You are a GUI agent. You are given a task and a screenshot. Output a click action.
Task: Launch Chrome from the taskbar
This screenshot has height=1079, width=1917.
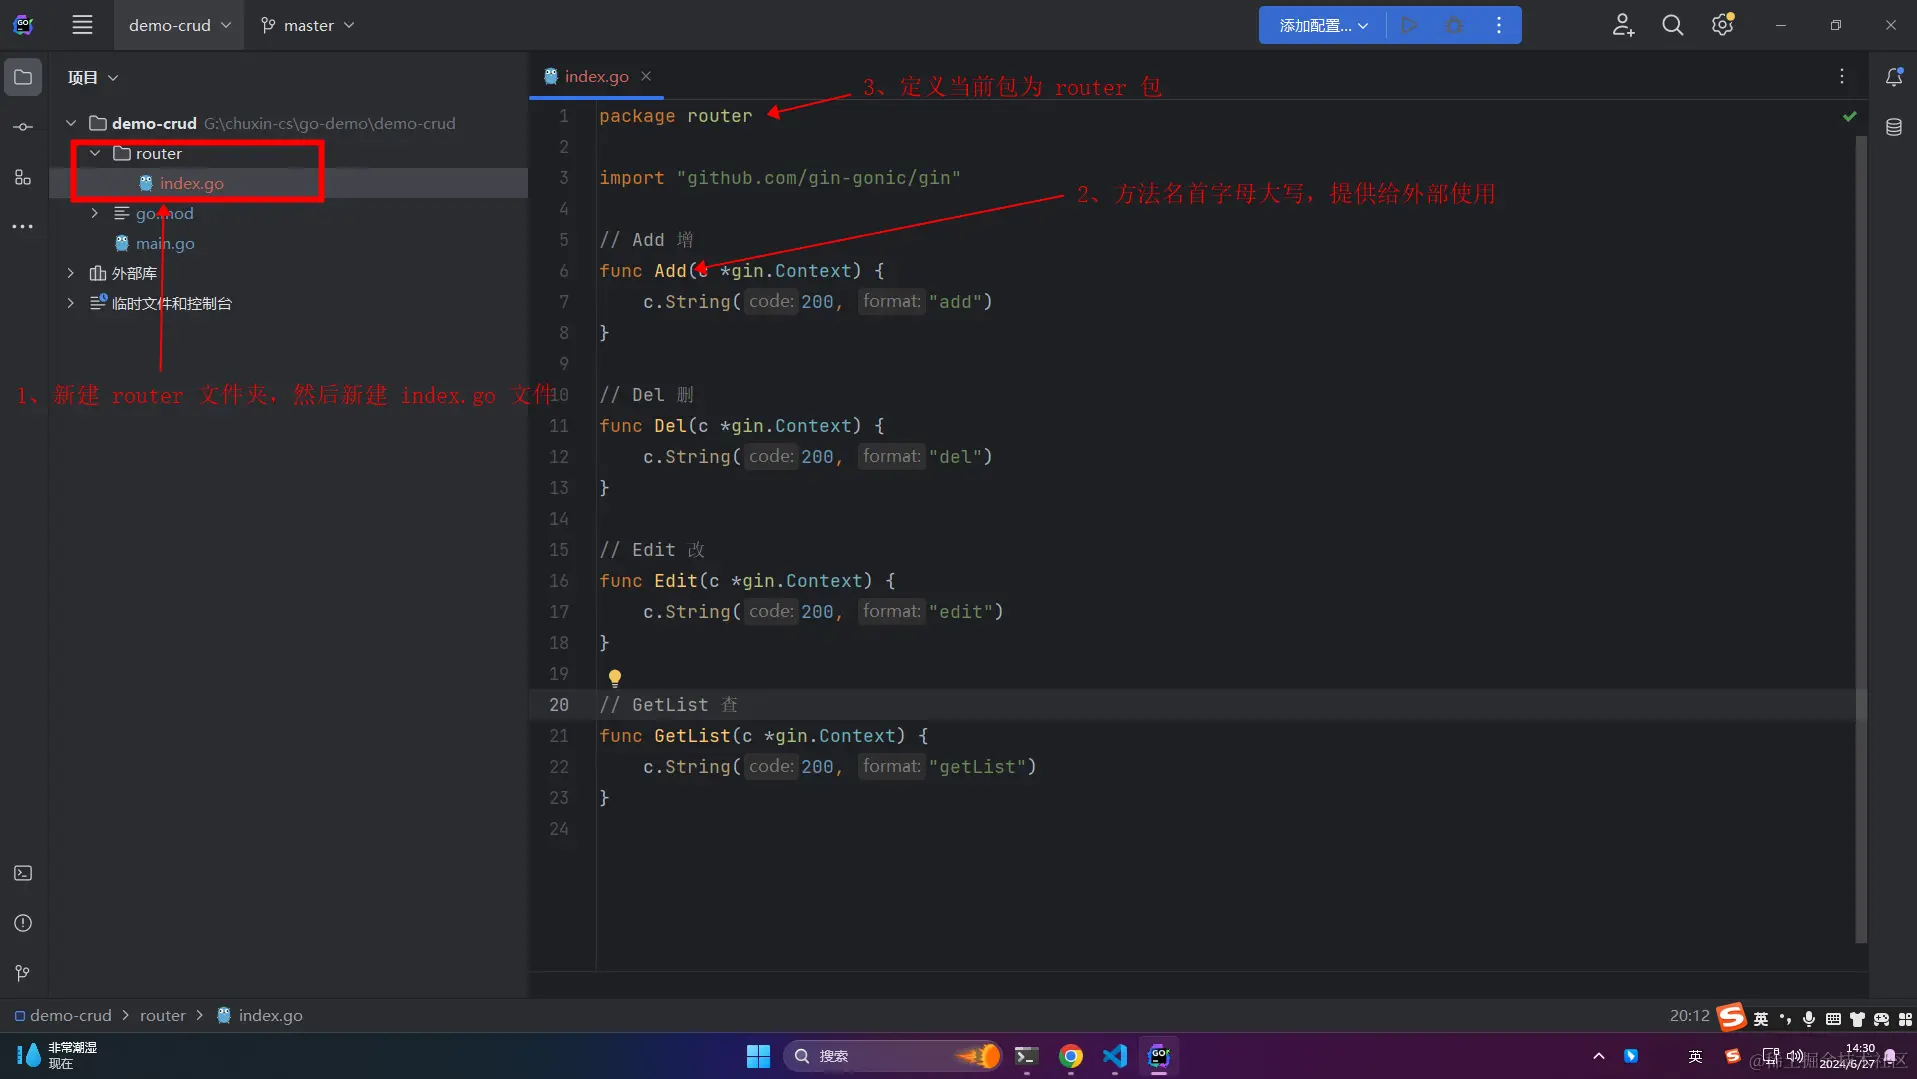point(1070,1056)
